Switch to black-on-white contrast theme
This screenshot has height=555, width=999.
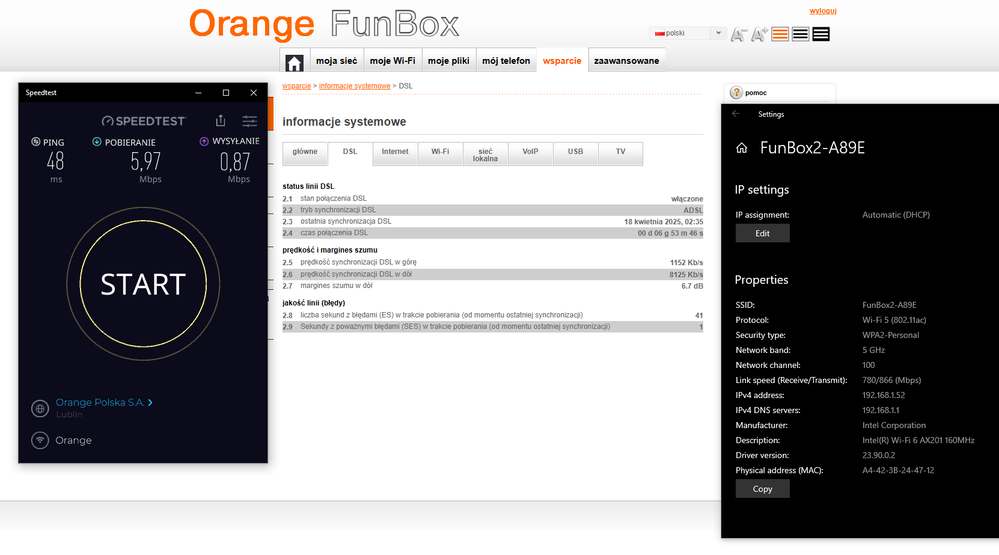(800, 34)
